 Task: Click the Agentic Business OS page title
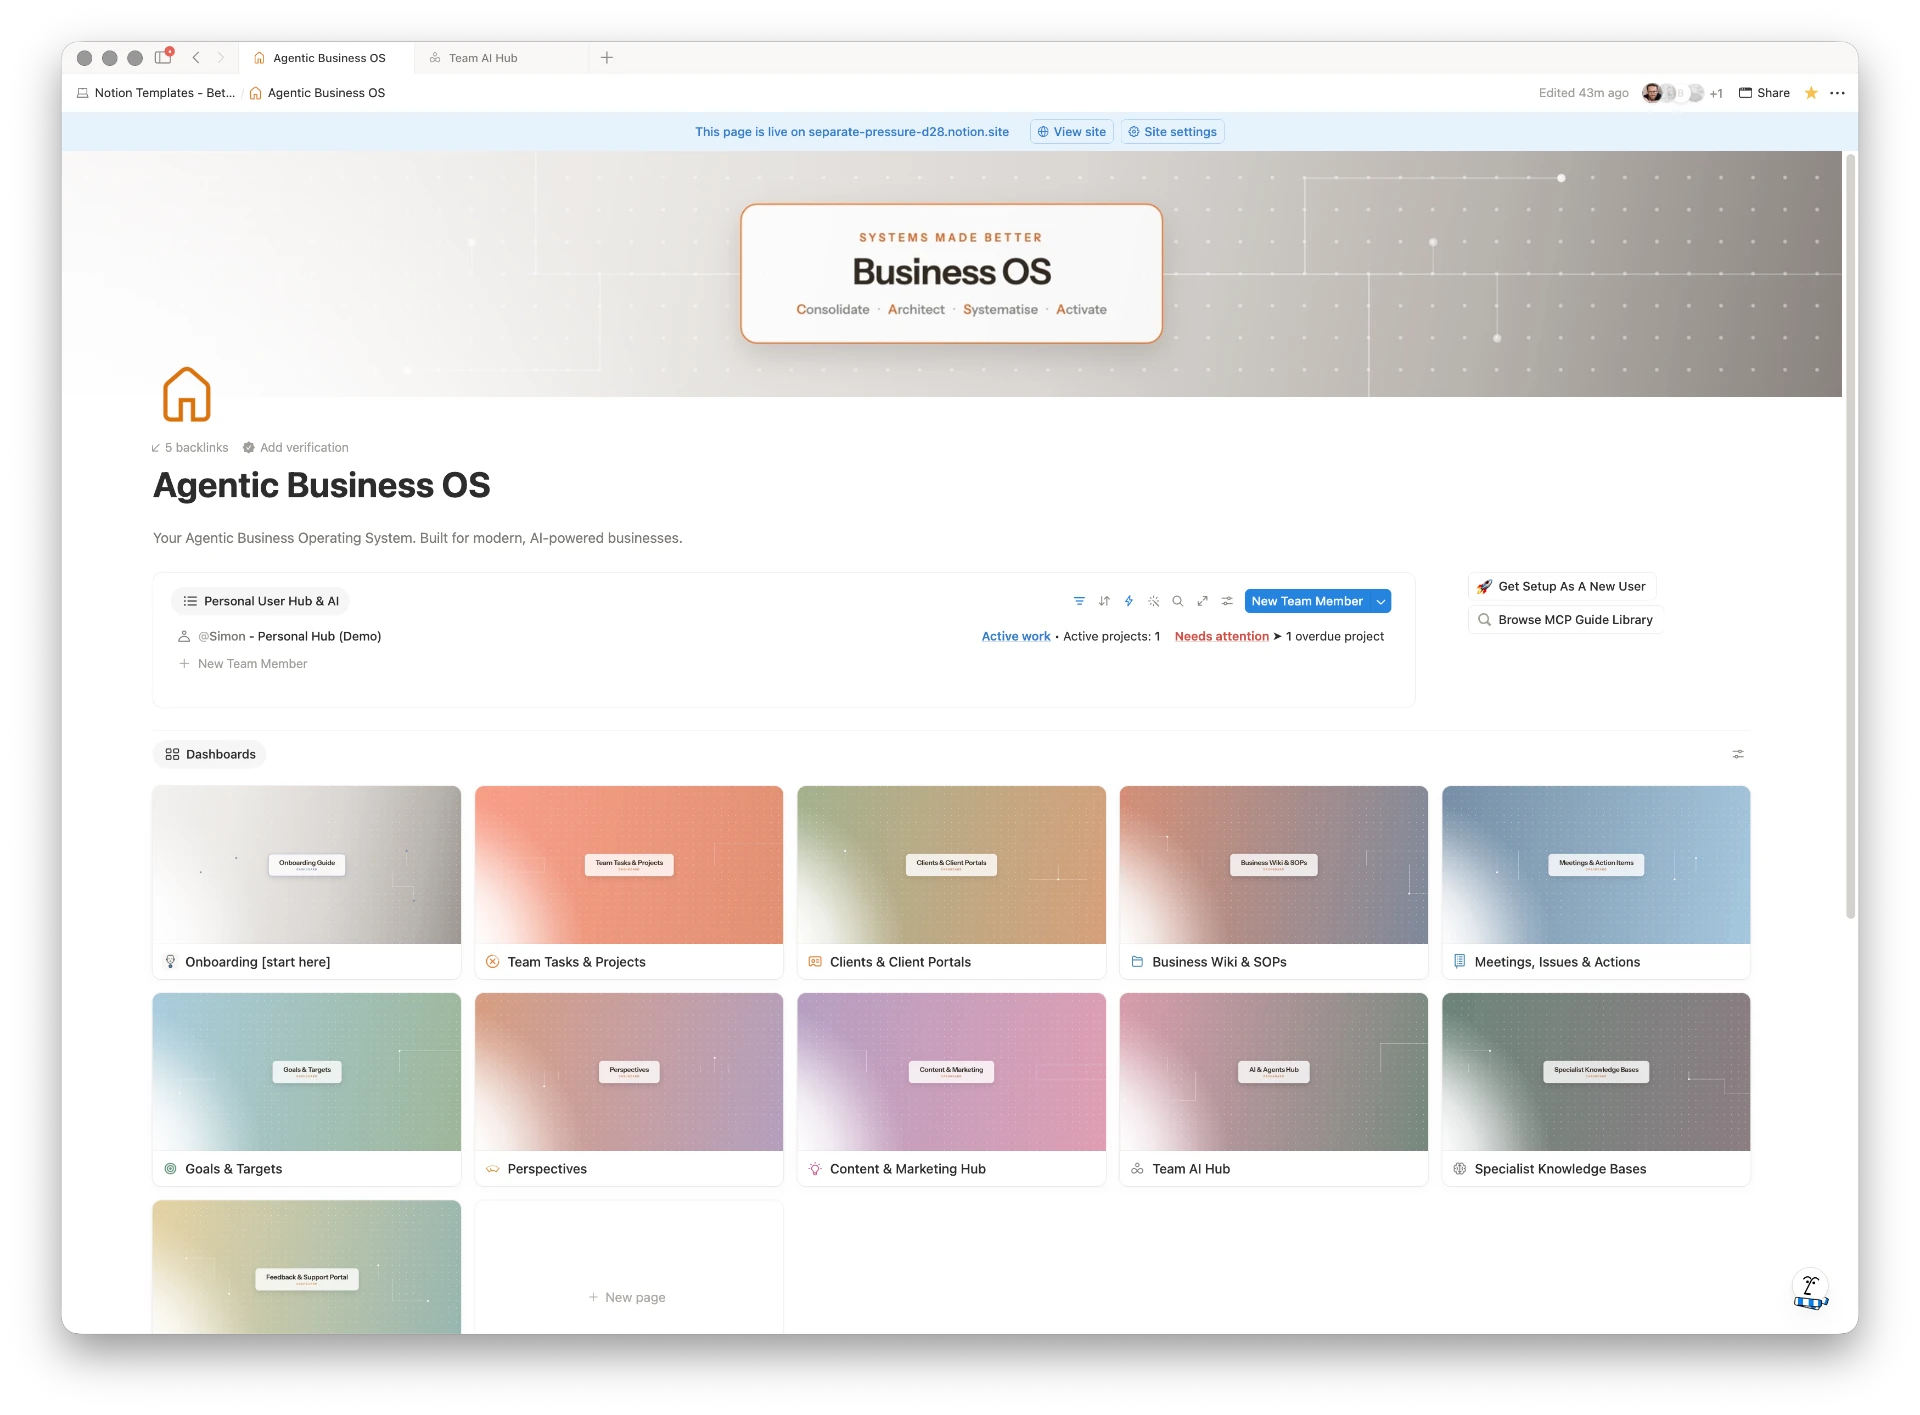click(322, 486)
